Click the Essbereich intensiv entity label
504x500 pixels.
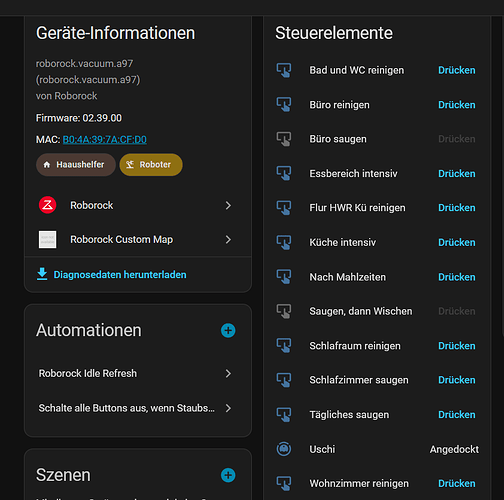click(x=353, y=174)
